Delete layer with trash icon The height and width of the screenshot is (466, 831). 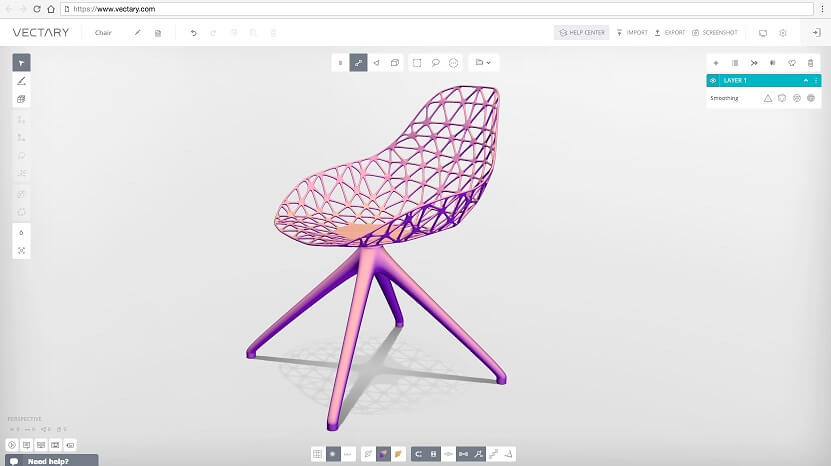810,63
